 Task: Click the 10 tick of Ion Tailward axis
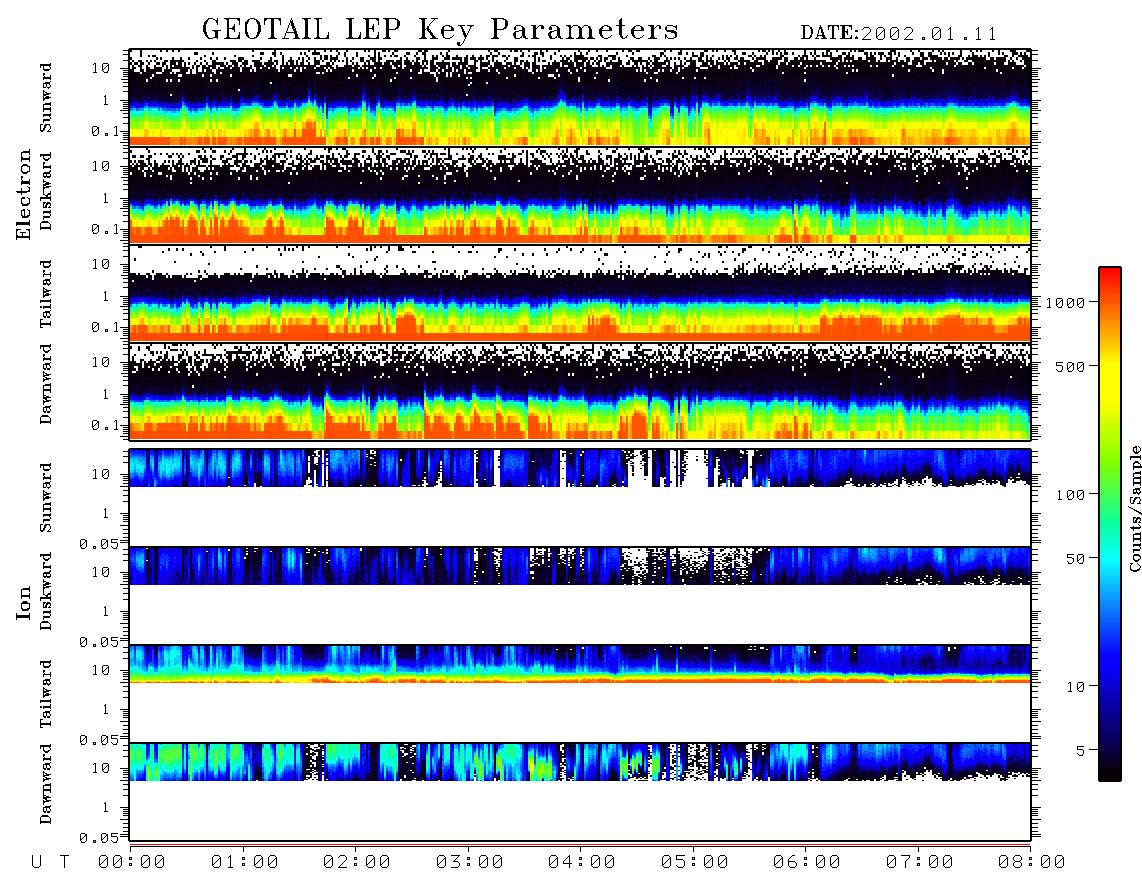pos(101,670)
